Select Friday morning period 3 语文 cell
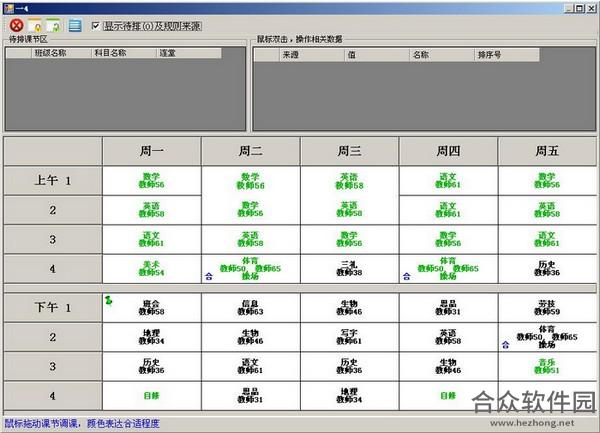The width and height of the screenshot is (600, 433). (547, 239)
